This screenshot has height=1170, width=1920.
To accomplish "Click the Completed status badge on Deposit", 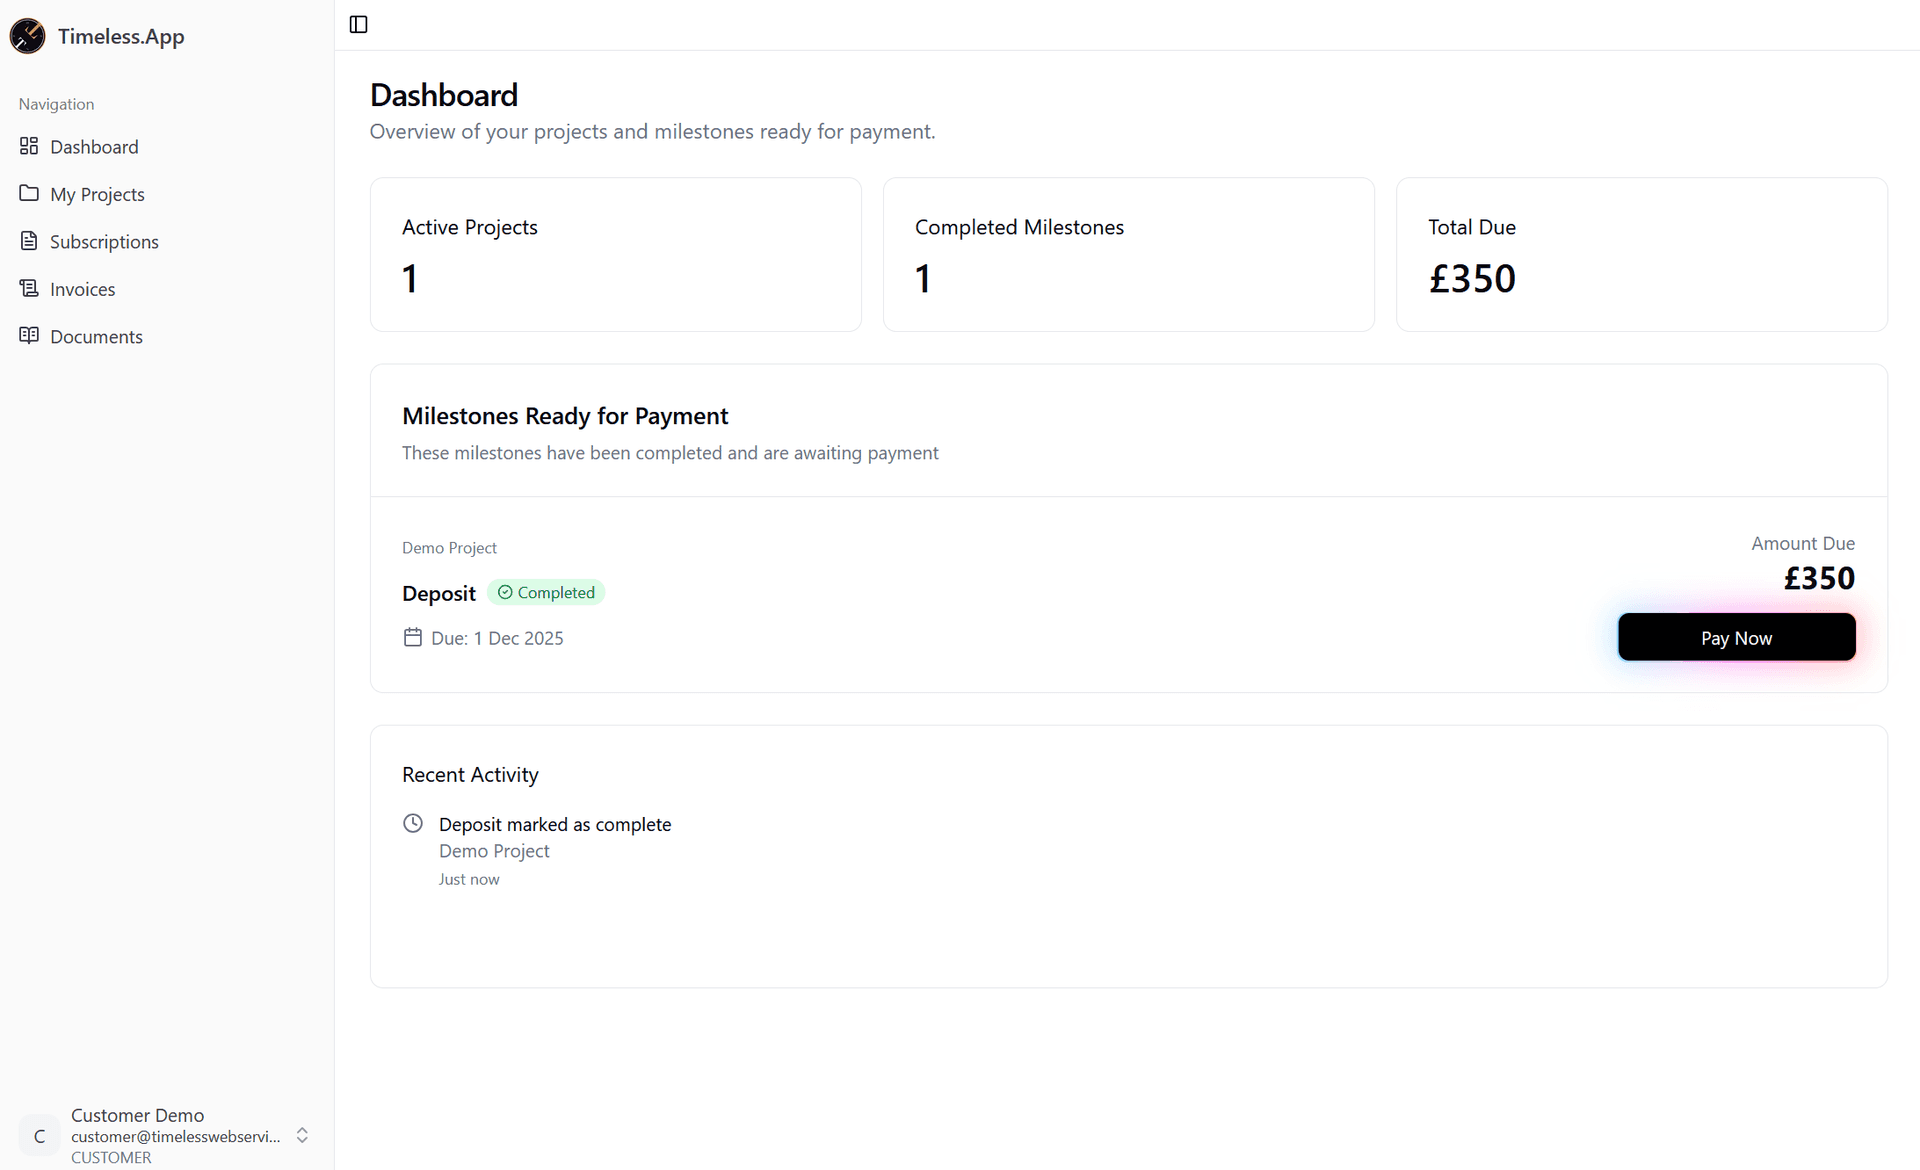I will tap(546, 592).
